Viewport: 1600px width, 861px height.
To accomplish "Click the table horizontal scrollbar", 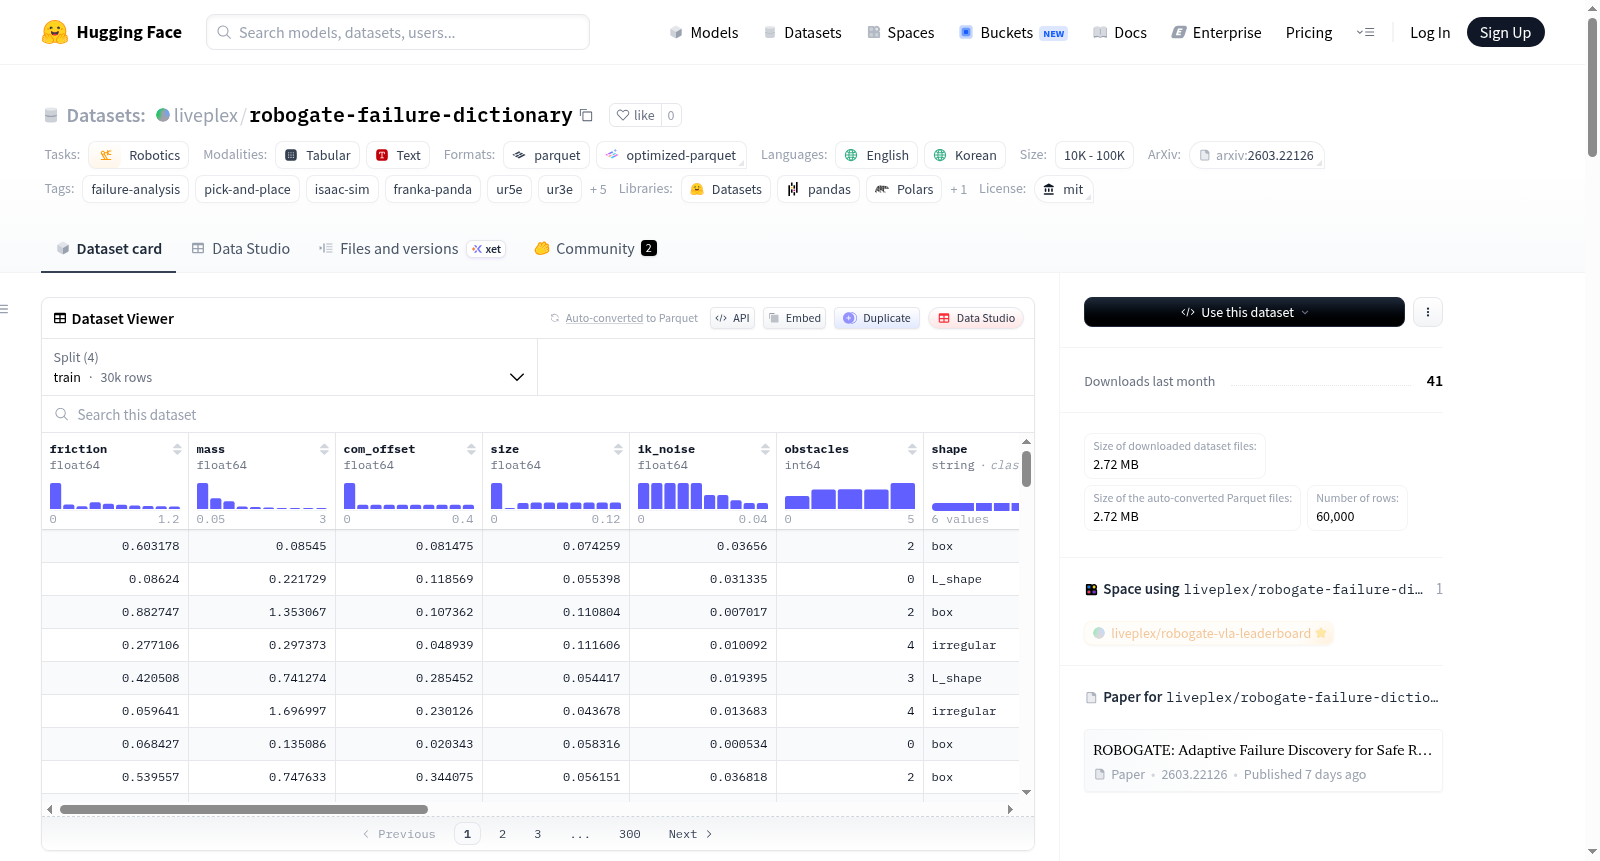I will [x=244, y=809].
